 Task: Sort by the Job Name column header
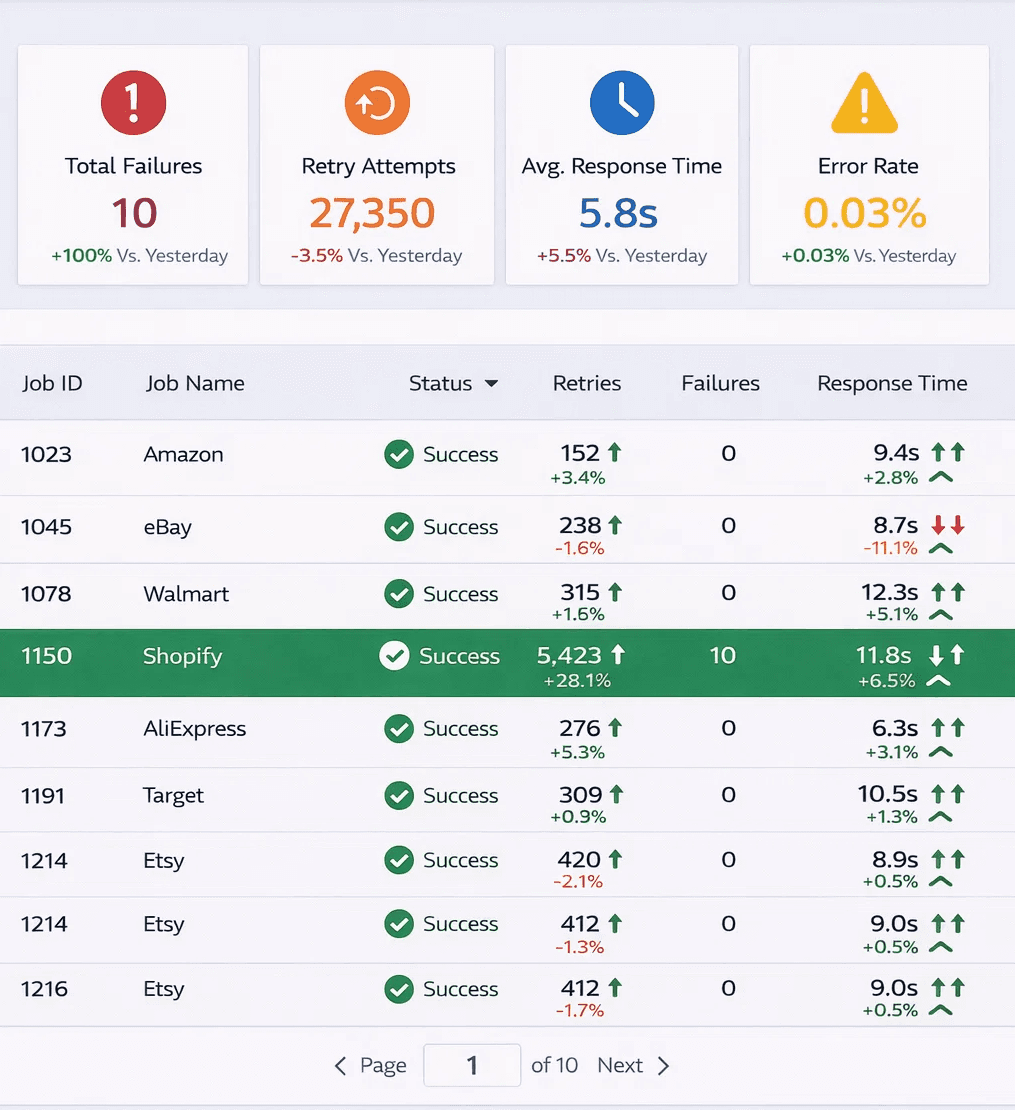point(195,383)
